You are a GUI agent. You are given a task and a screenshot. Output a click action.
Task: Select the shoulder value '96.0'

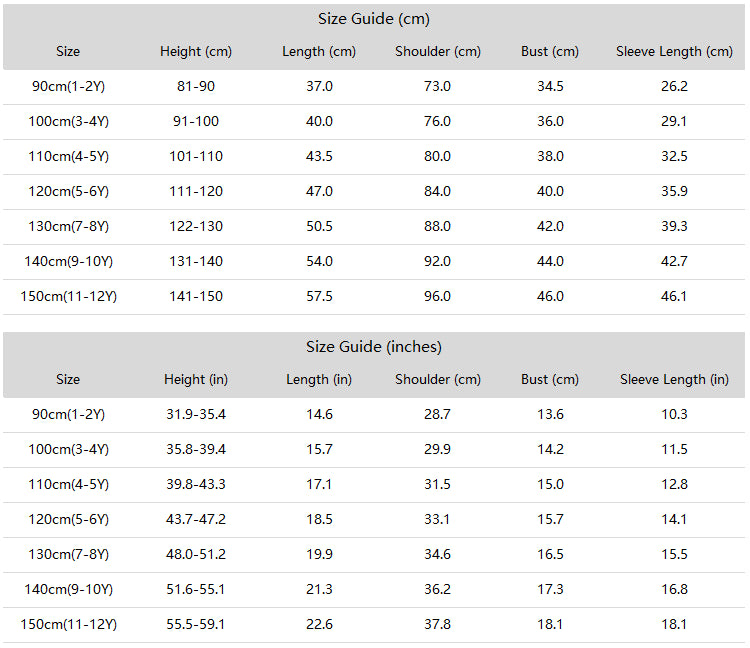(x=437, y=296)
